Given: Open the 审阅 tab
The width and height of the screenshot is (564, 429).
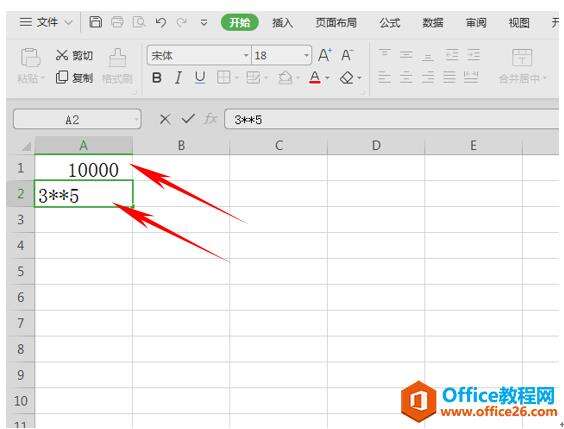Looking at the screenshot, I should (x=476, y=23).
